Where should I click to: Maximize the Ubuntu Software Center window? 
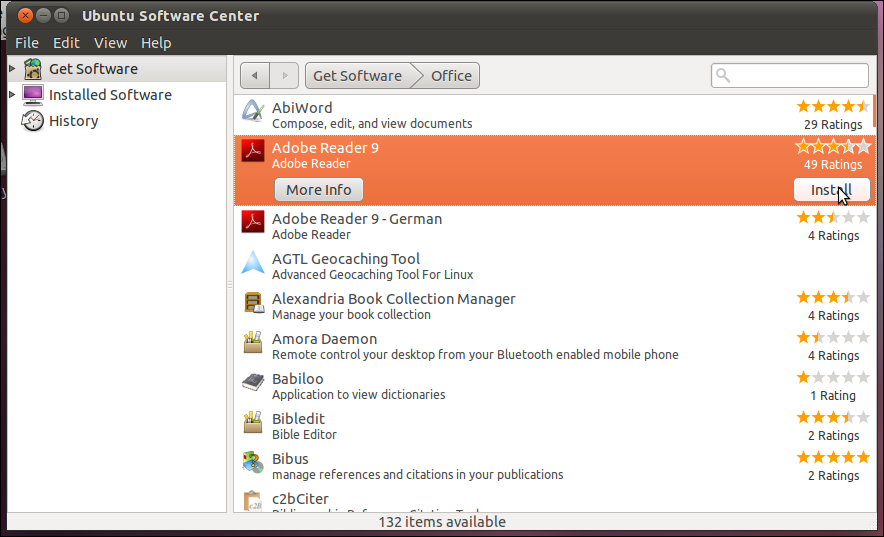pos(61,16)
